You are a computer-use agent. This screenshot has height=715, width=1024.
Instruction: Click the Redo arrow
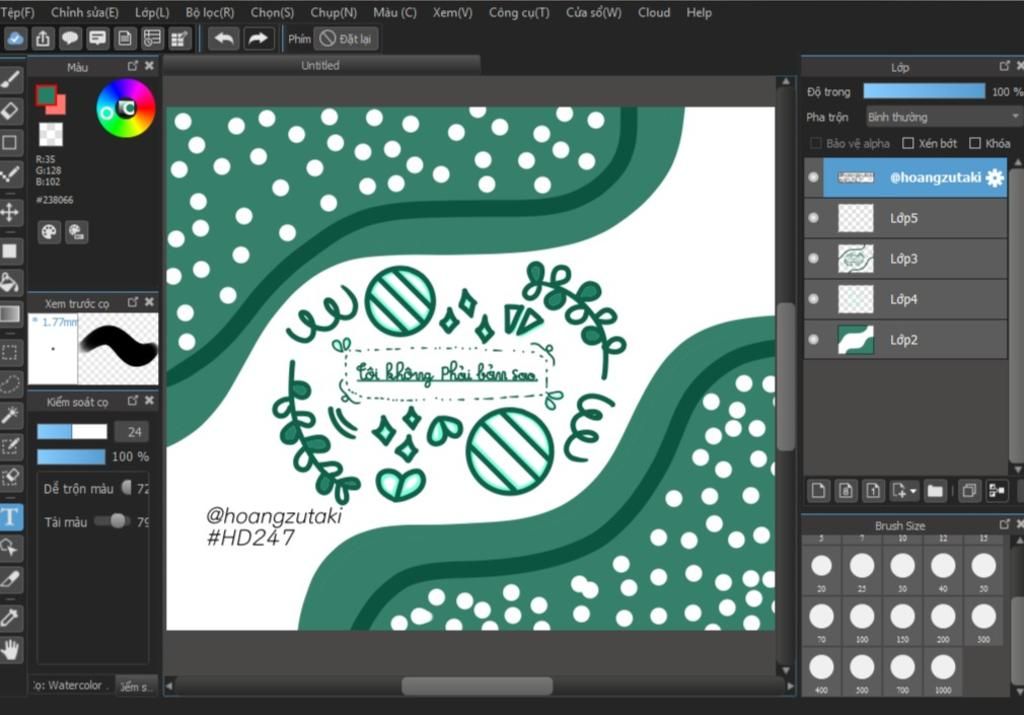coord(259,39)
